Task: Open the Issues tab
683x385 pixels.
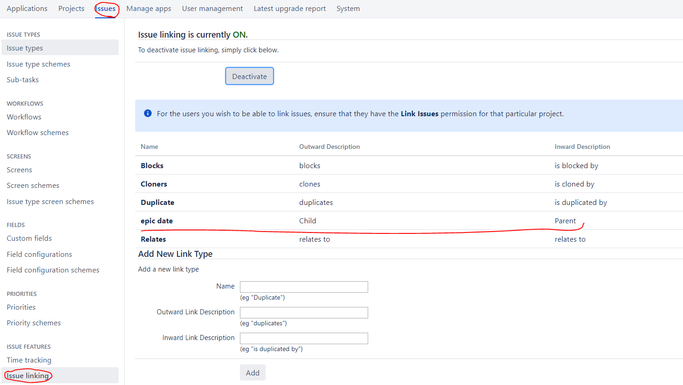Action: (106, 9)
